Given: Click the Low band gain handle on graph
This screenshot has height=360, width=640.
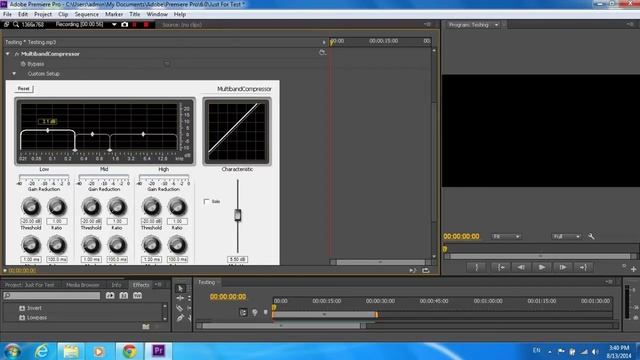Looking at the screenshot, I should pos(48,130).
